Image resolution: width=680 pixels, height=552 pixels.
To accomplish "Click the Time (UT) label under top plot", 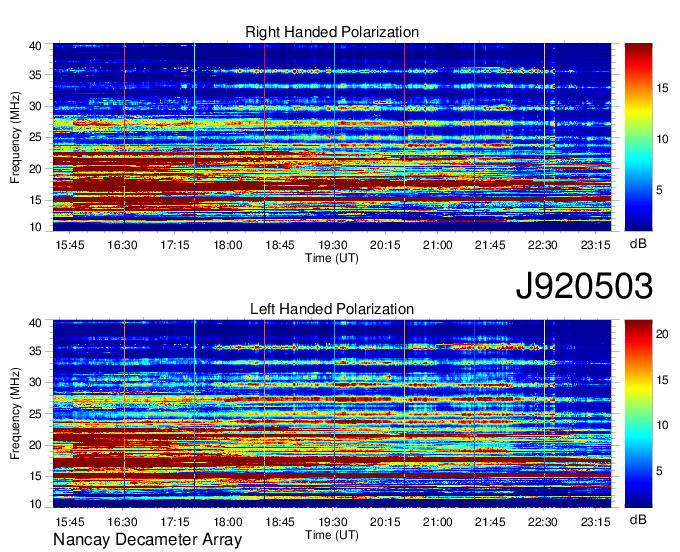I will click(x=332, y=258).
